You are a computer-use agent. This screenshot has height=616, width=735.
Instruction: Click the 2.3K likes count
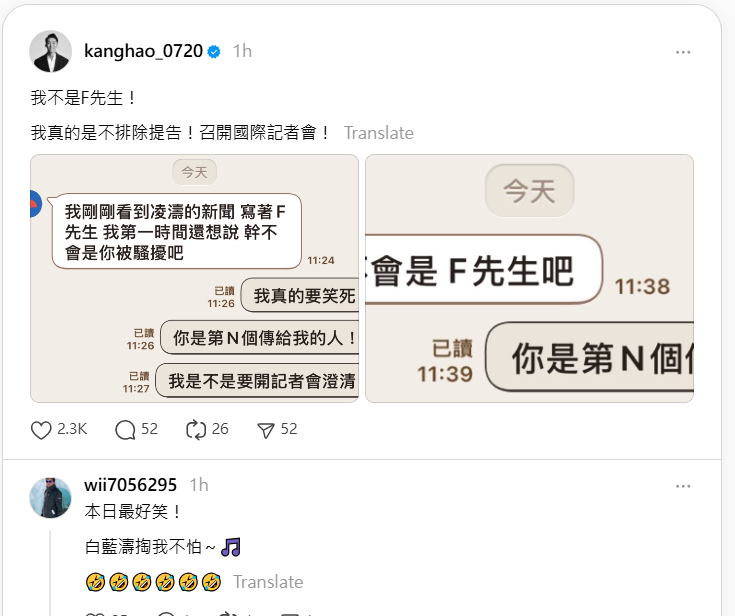tap(72, 429)
